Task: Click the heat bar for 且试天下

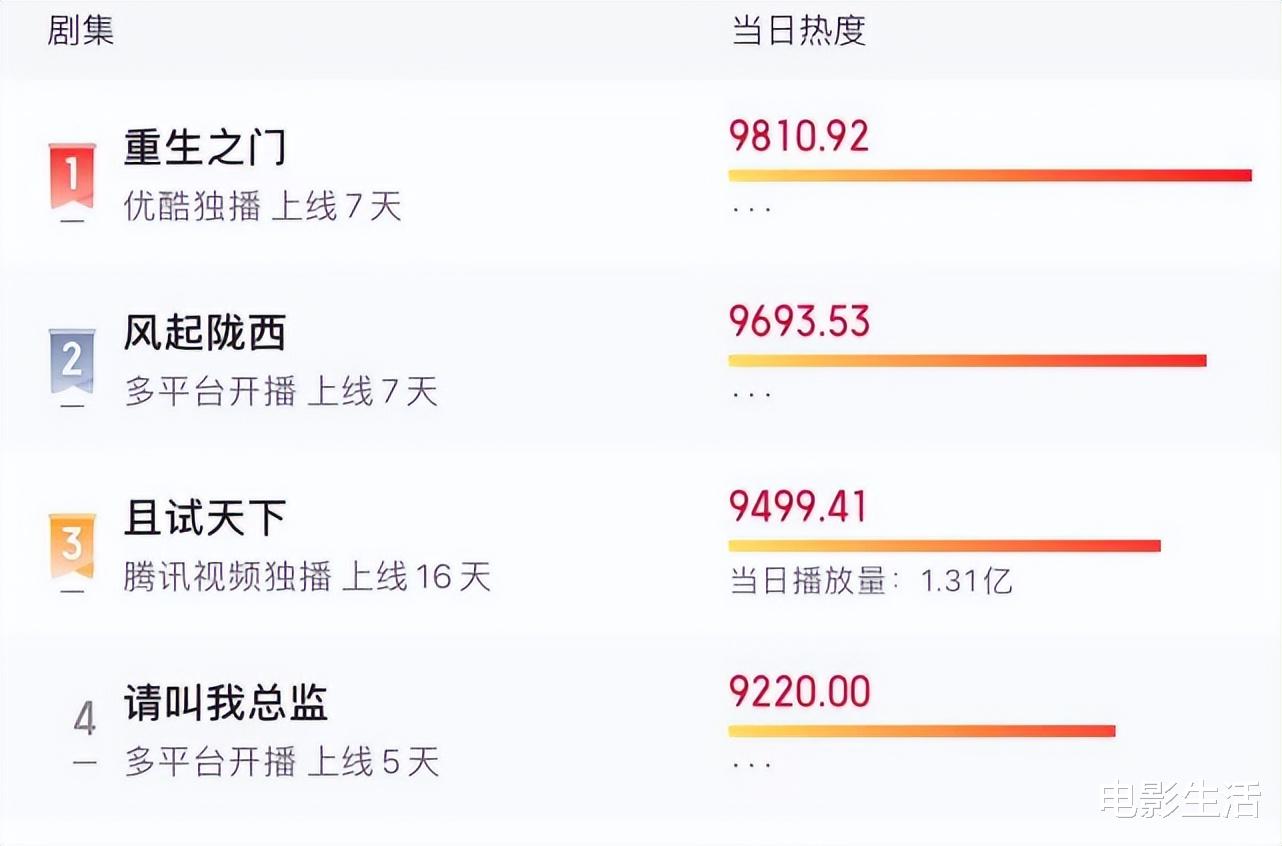Action: tap(944, 546)
